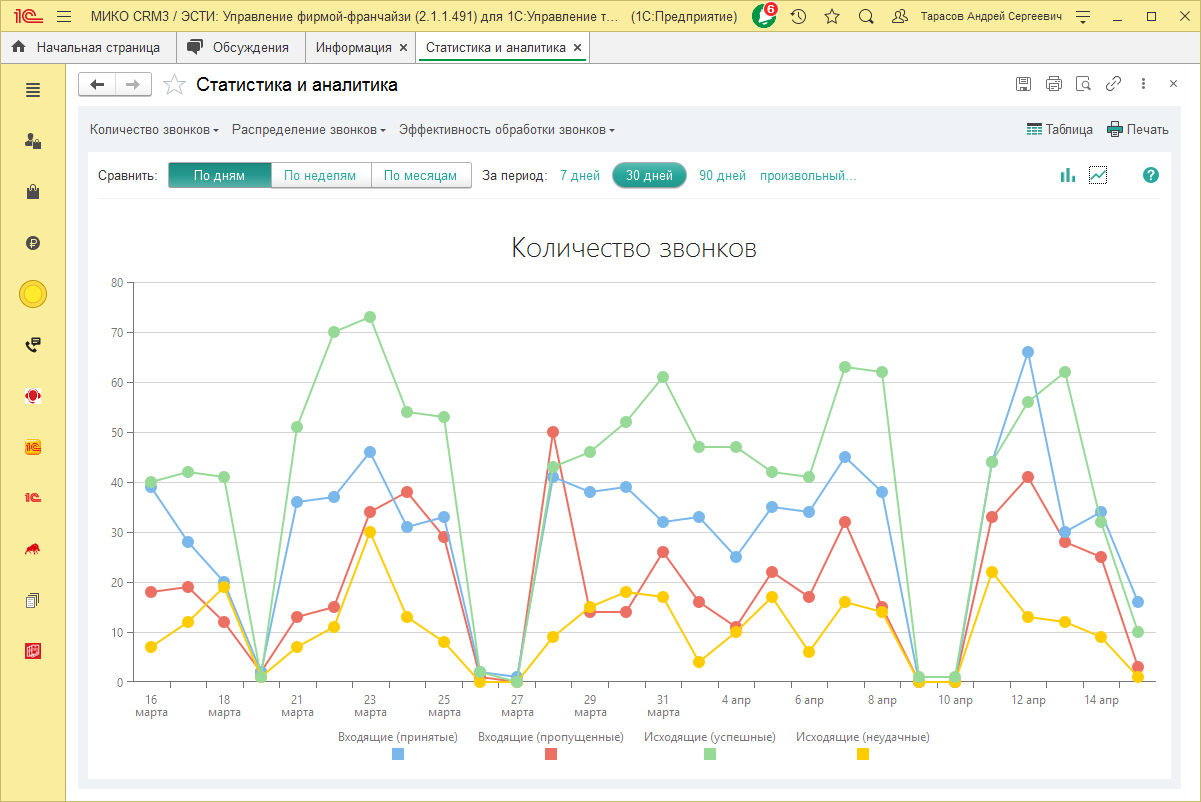
Task: Select compare 'По неделям' toggle
Action: click(320, 175)
